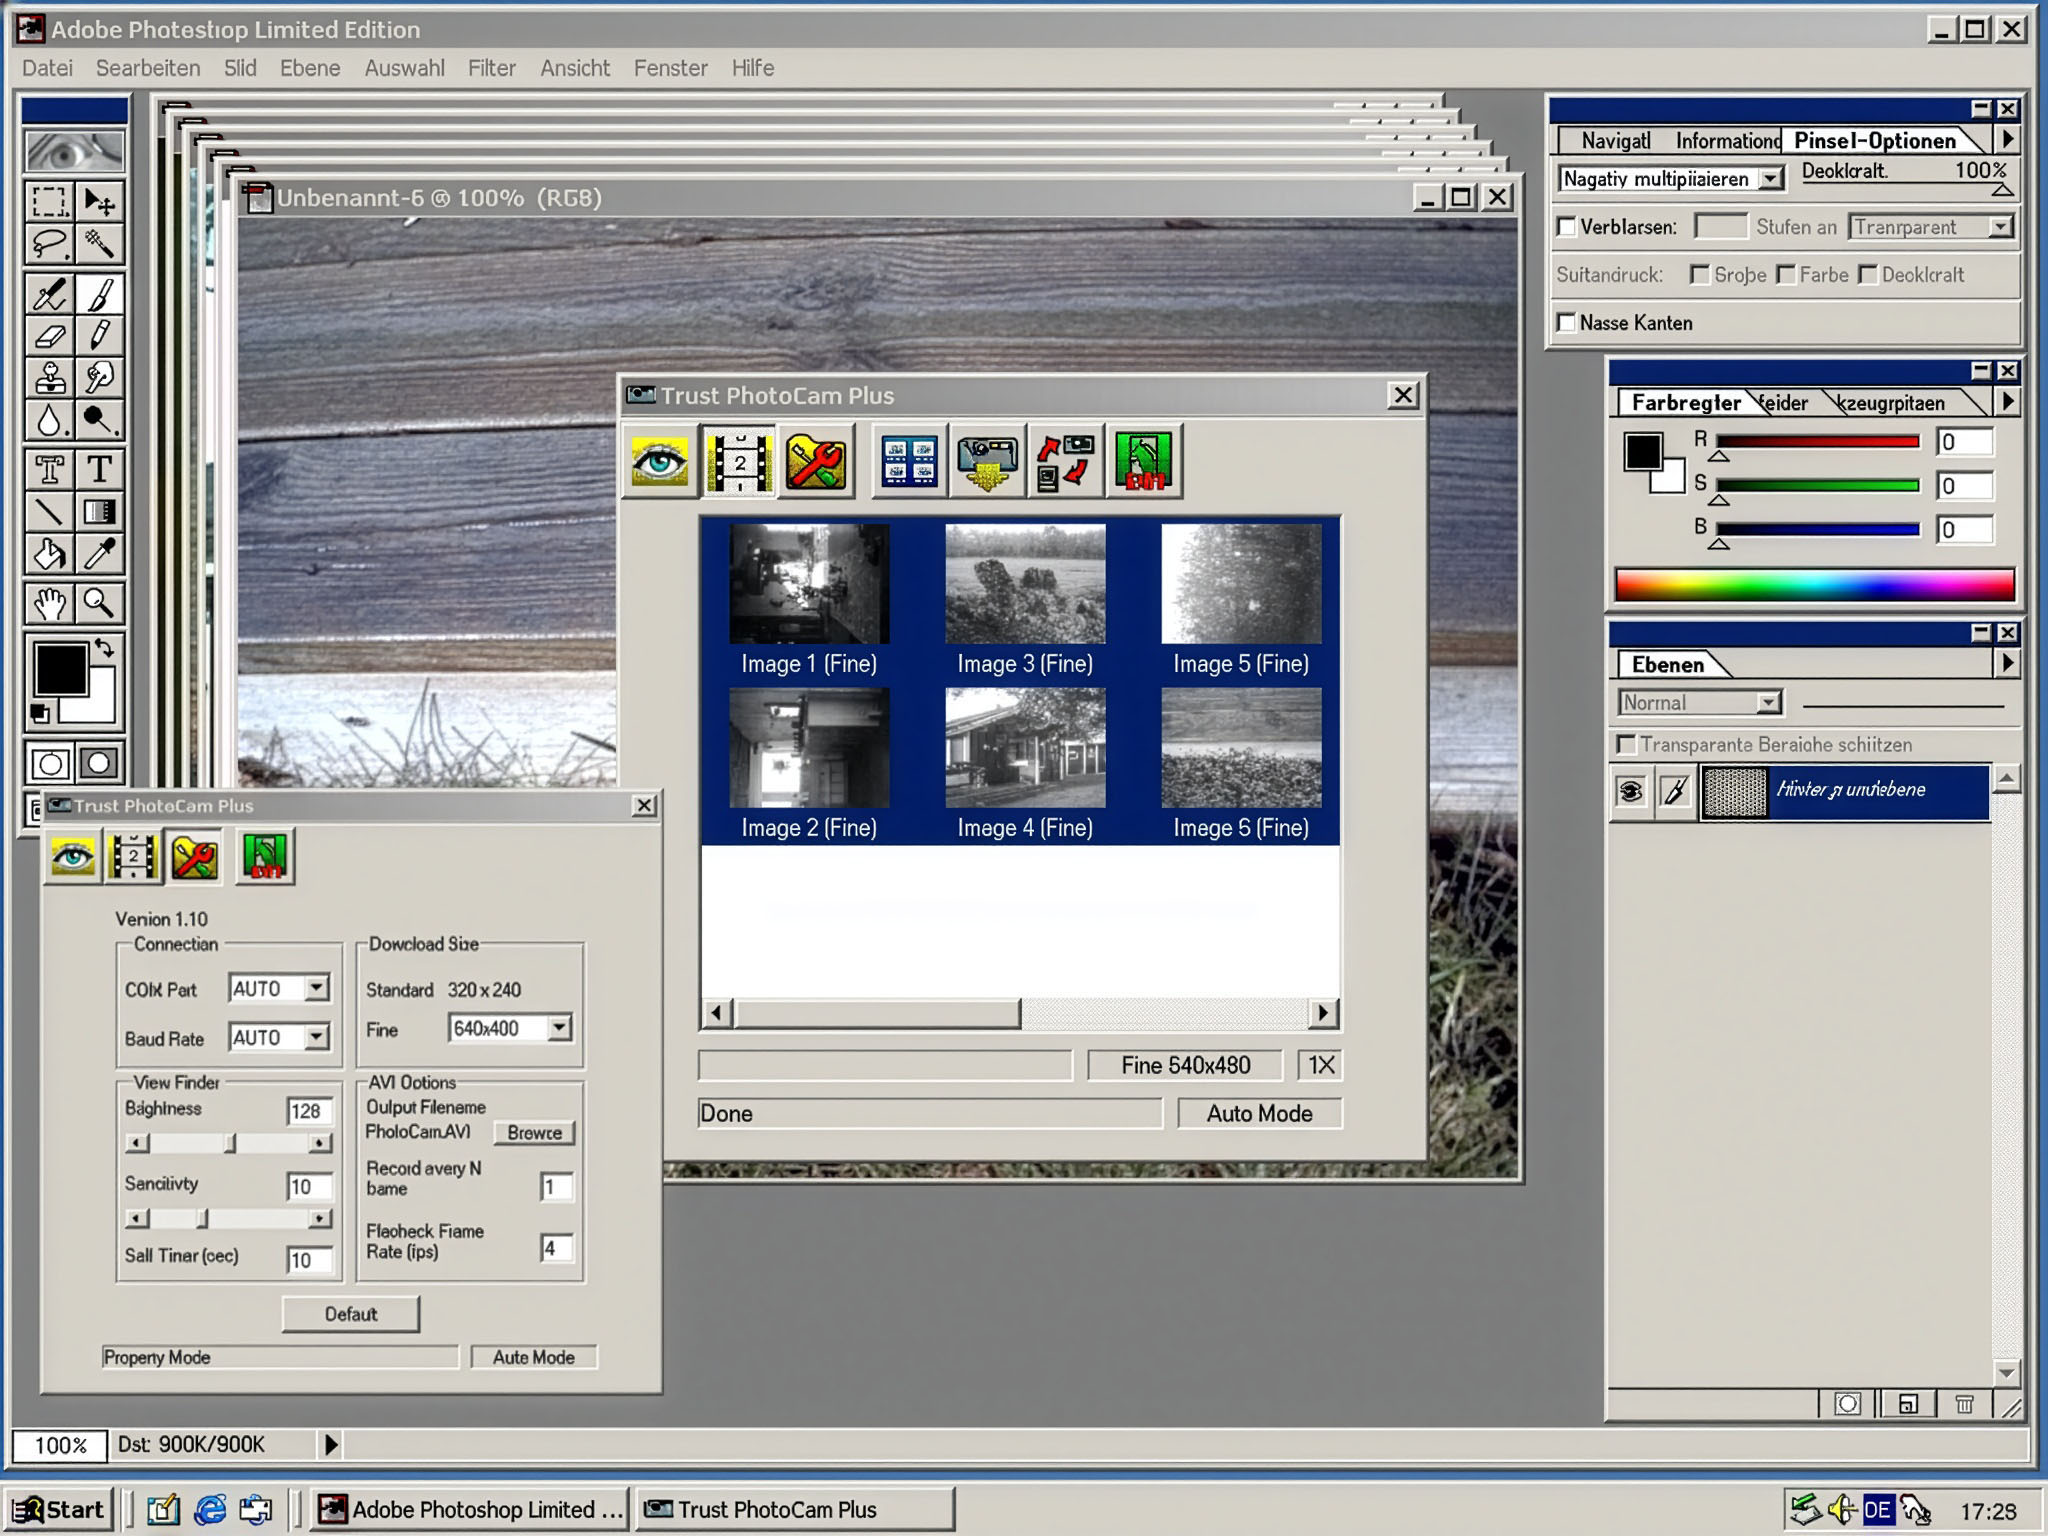Click the camera download icon in PhotoCam
Screen dimensions: 2048x1536
(x=987, y=461)
